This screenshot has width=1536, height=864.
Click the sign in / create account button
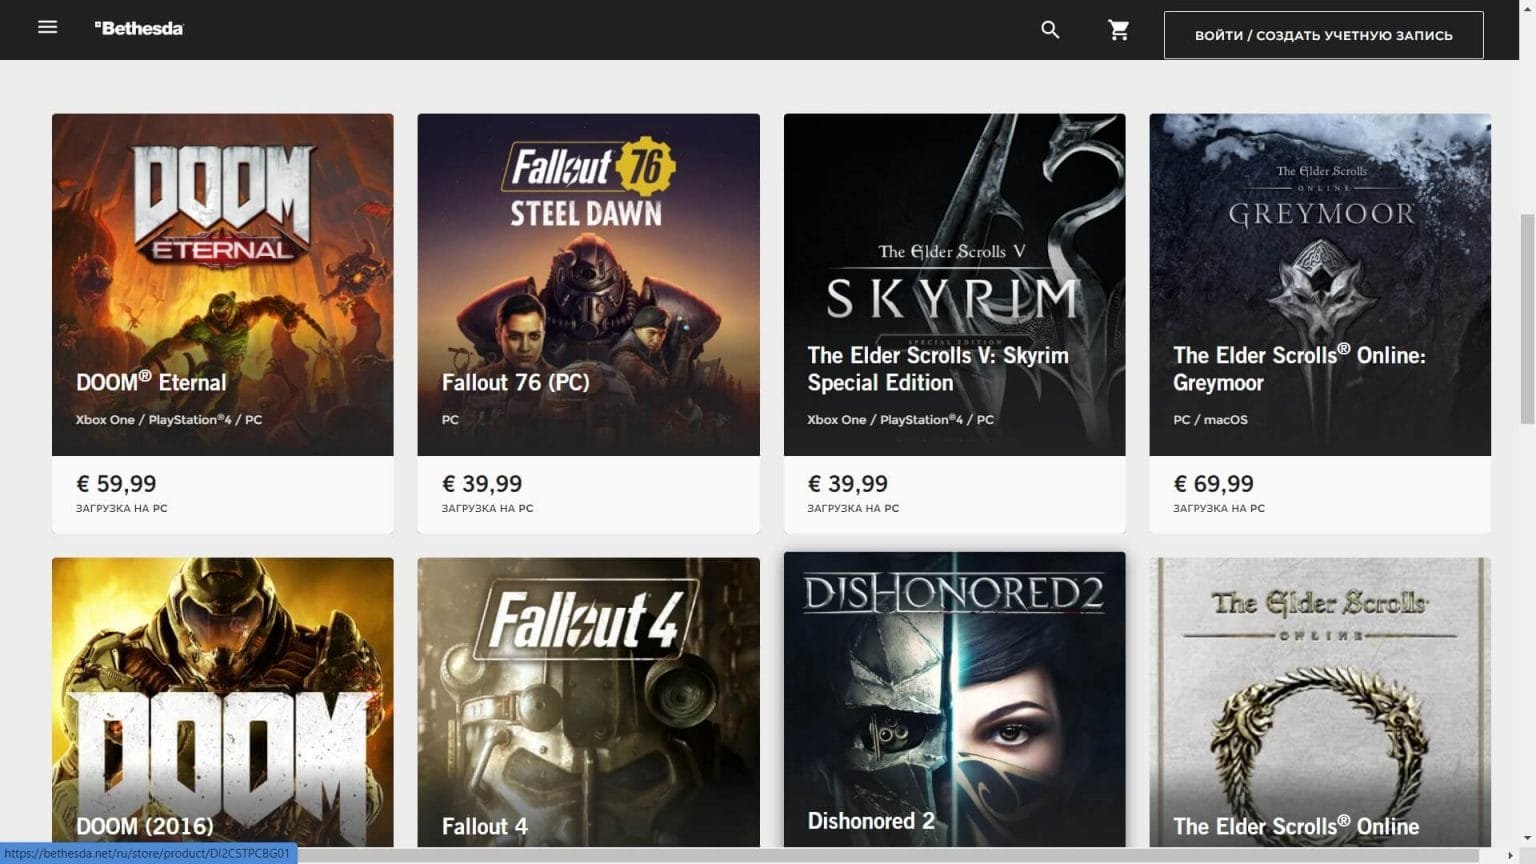coord(1323,35)
